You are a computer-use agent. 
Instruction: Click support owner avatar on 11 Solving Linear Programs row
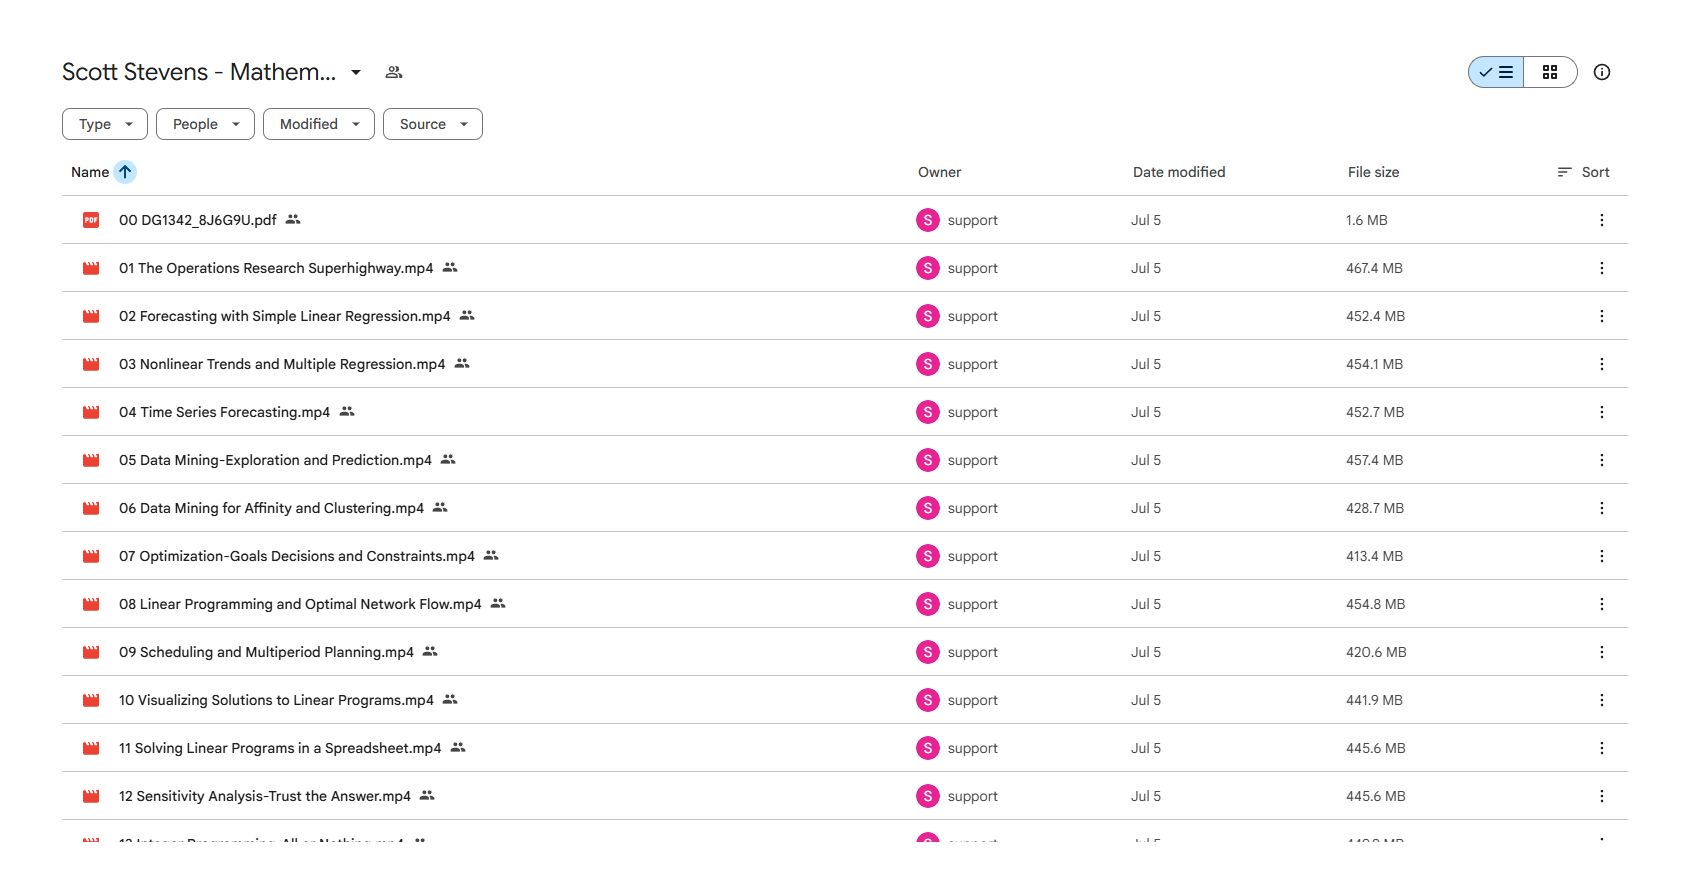(x=928, y=748)
